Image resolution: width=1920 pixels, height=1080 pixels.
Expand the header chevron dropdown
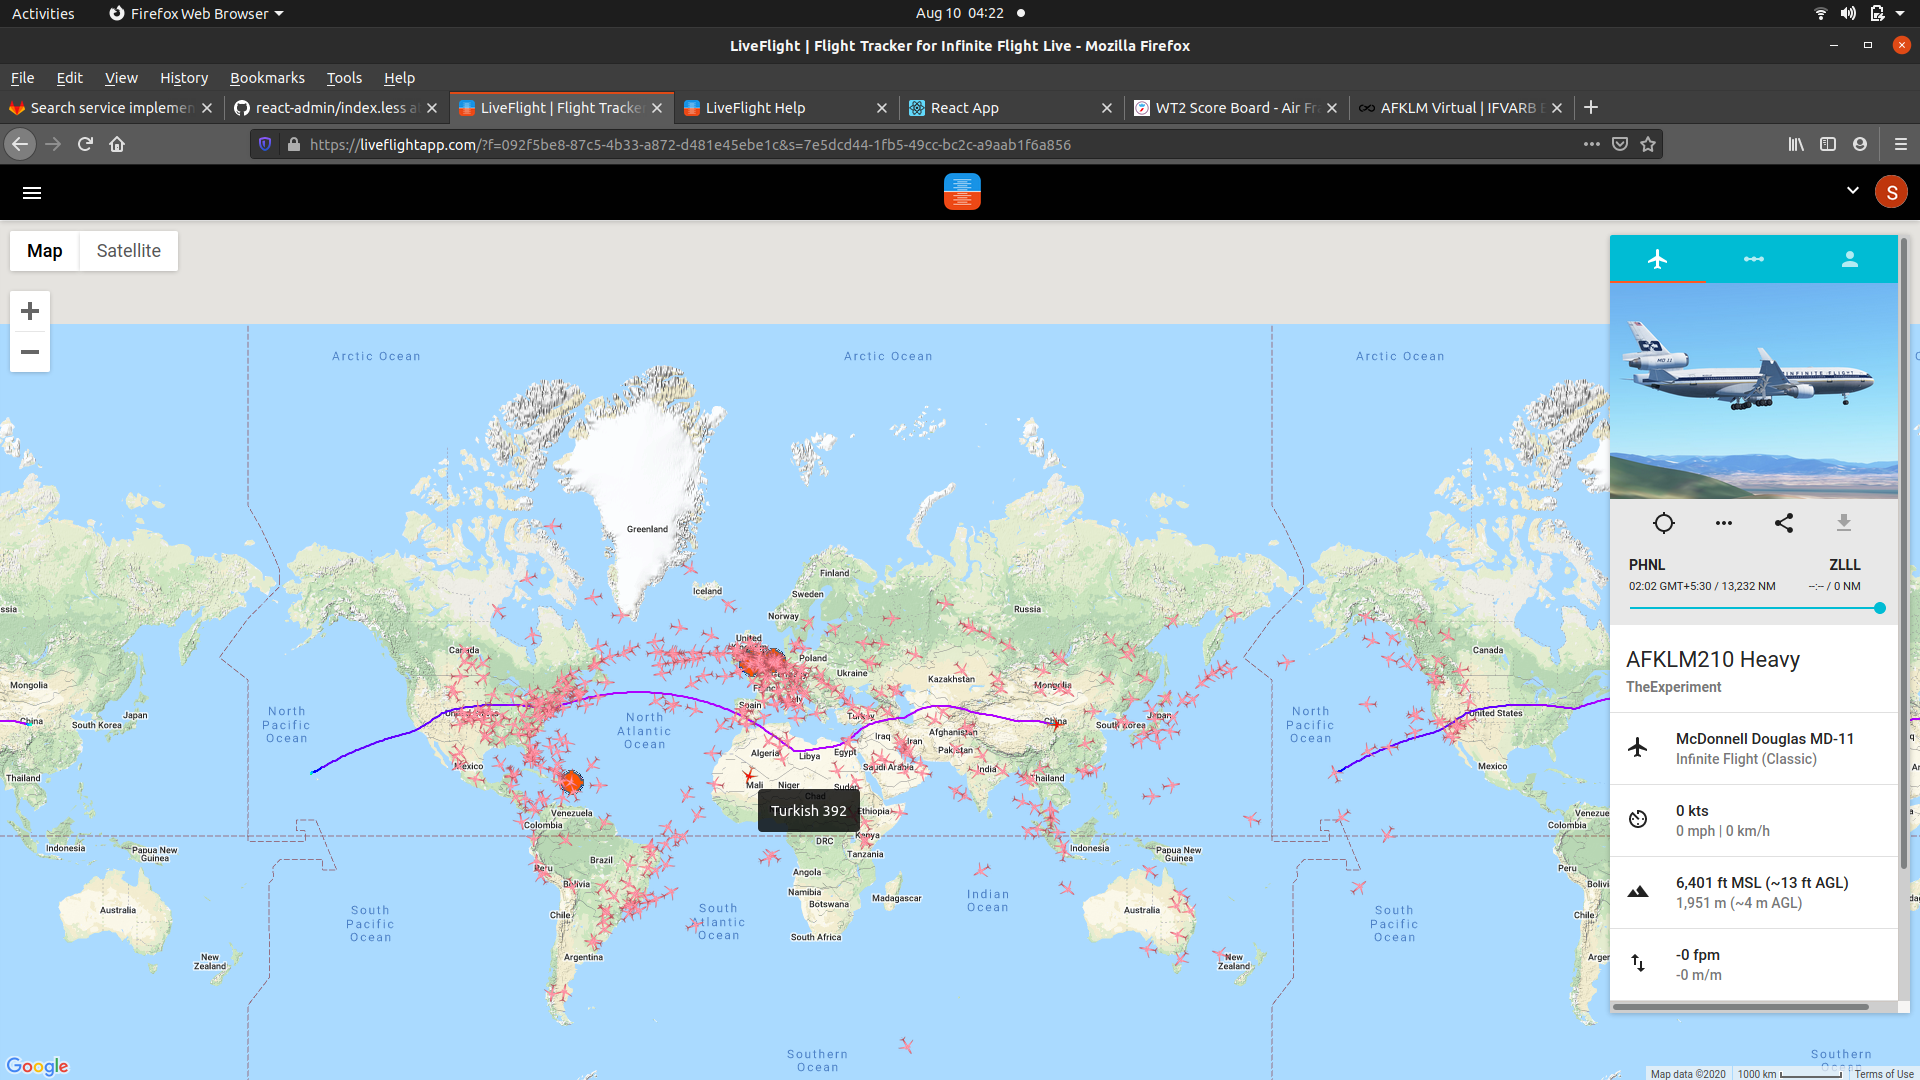coord(1852,191)
